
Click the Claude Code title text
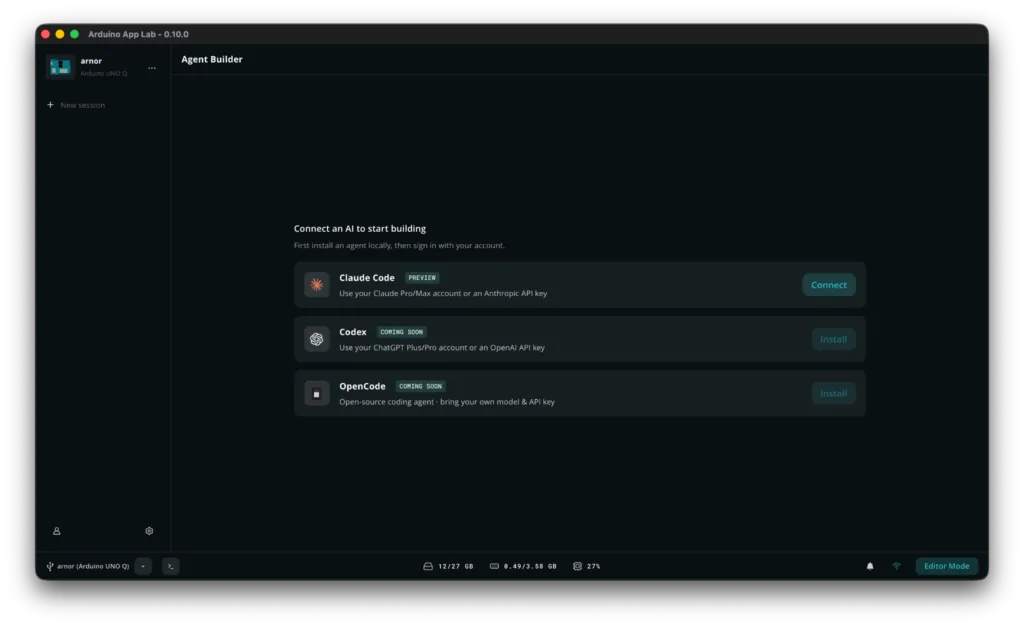click(x=367, y=278)
